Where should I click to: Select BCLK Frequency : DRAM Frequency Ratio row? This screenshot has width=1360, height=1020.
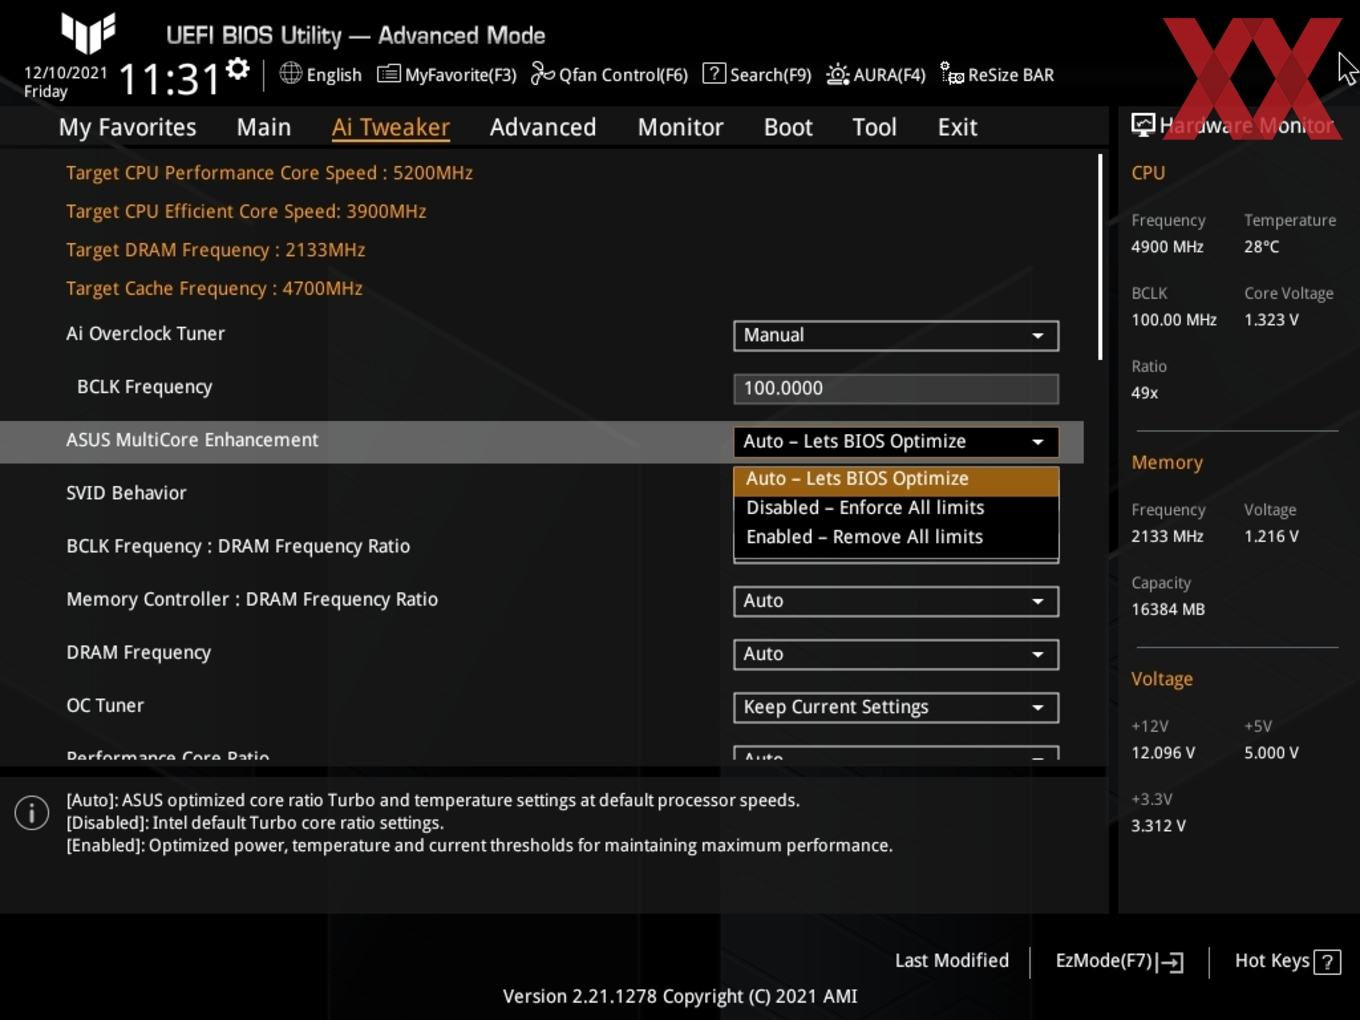pyautogui.click(x=238, y=546)
